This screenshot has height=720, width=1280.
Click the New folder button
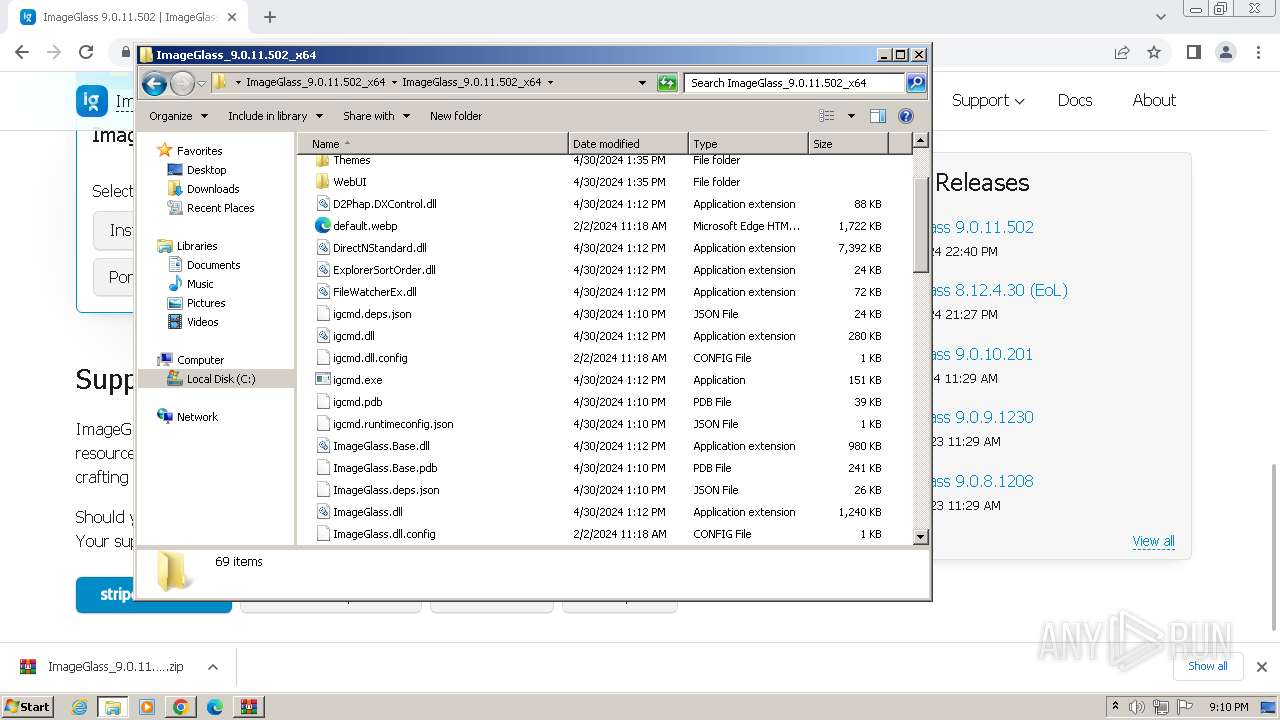tap(456, 116)
